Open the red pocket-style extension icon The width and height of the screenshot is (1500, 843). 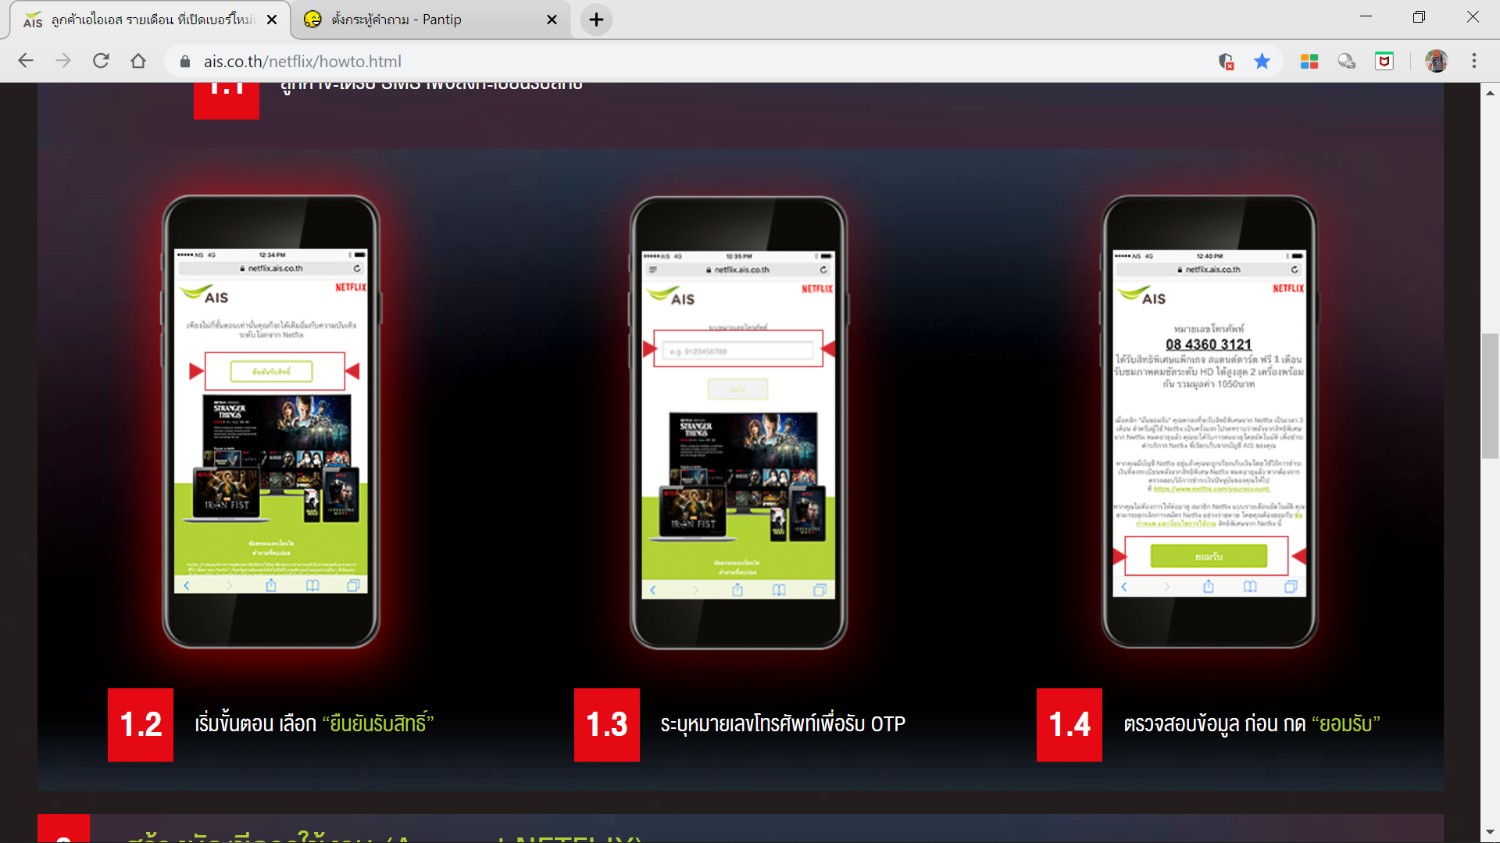1385,61
